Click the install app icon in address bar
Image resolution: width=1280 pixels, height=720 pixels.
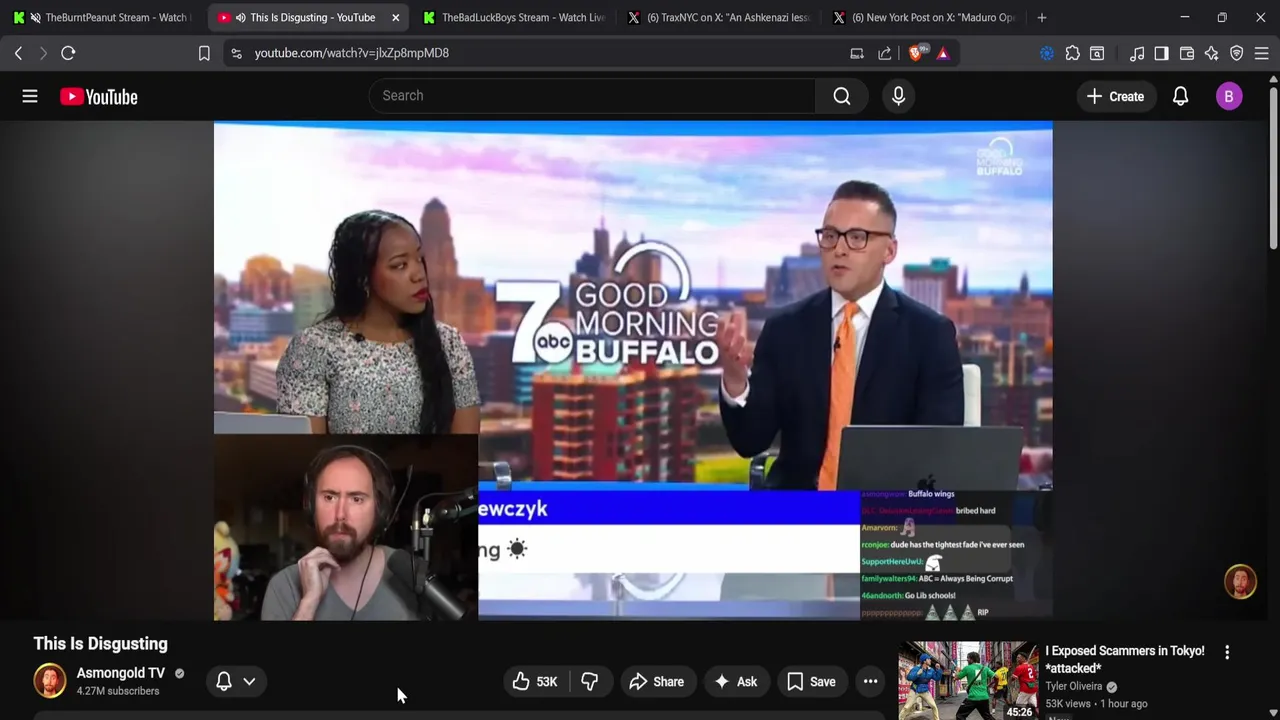coord(857,53)
